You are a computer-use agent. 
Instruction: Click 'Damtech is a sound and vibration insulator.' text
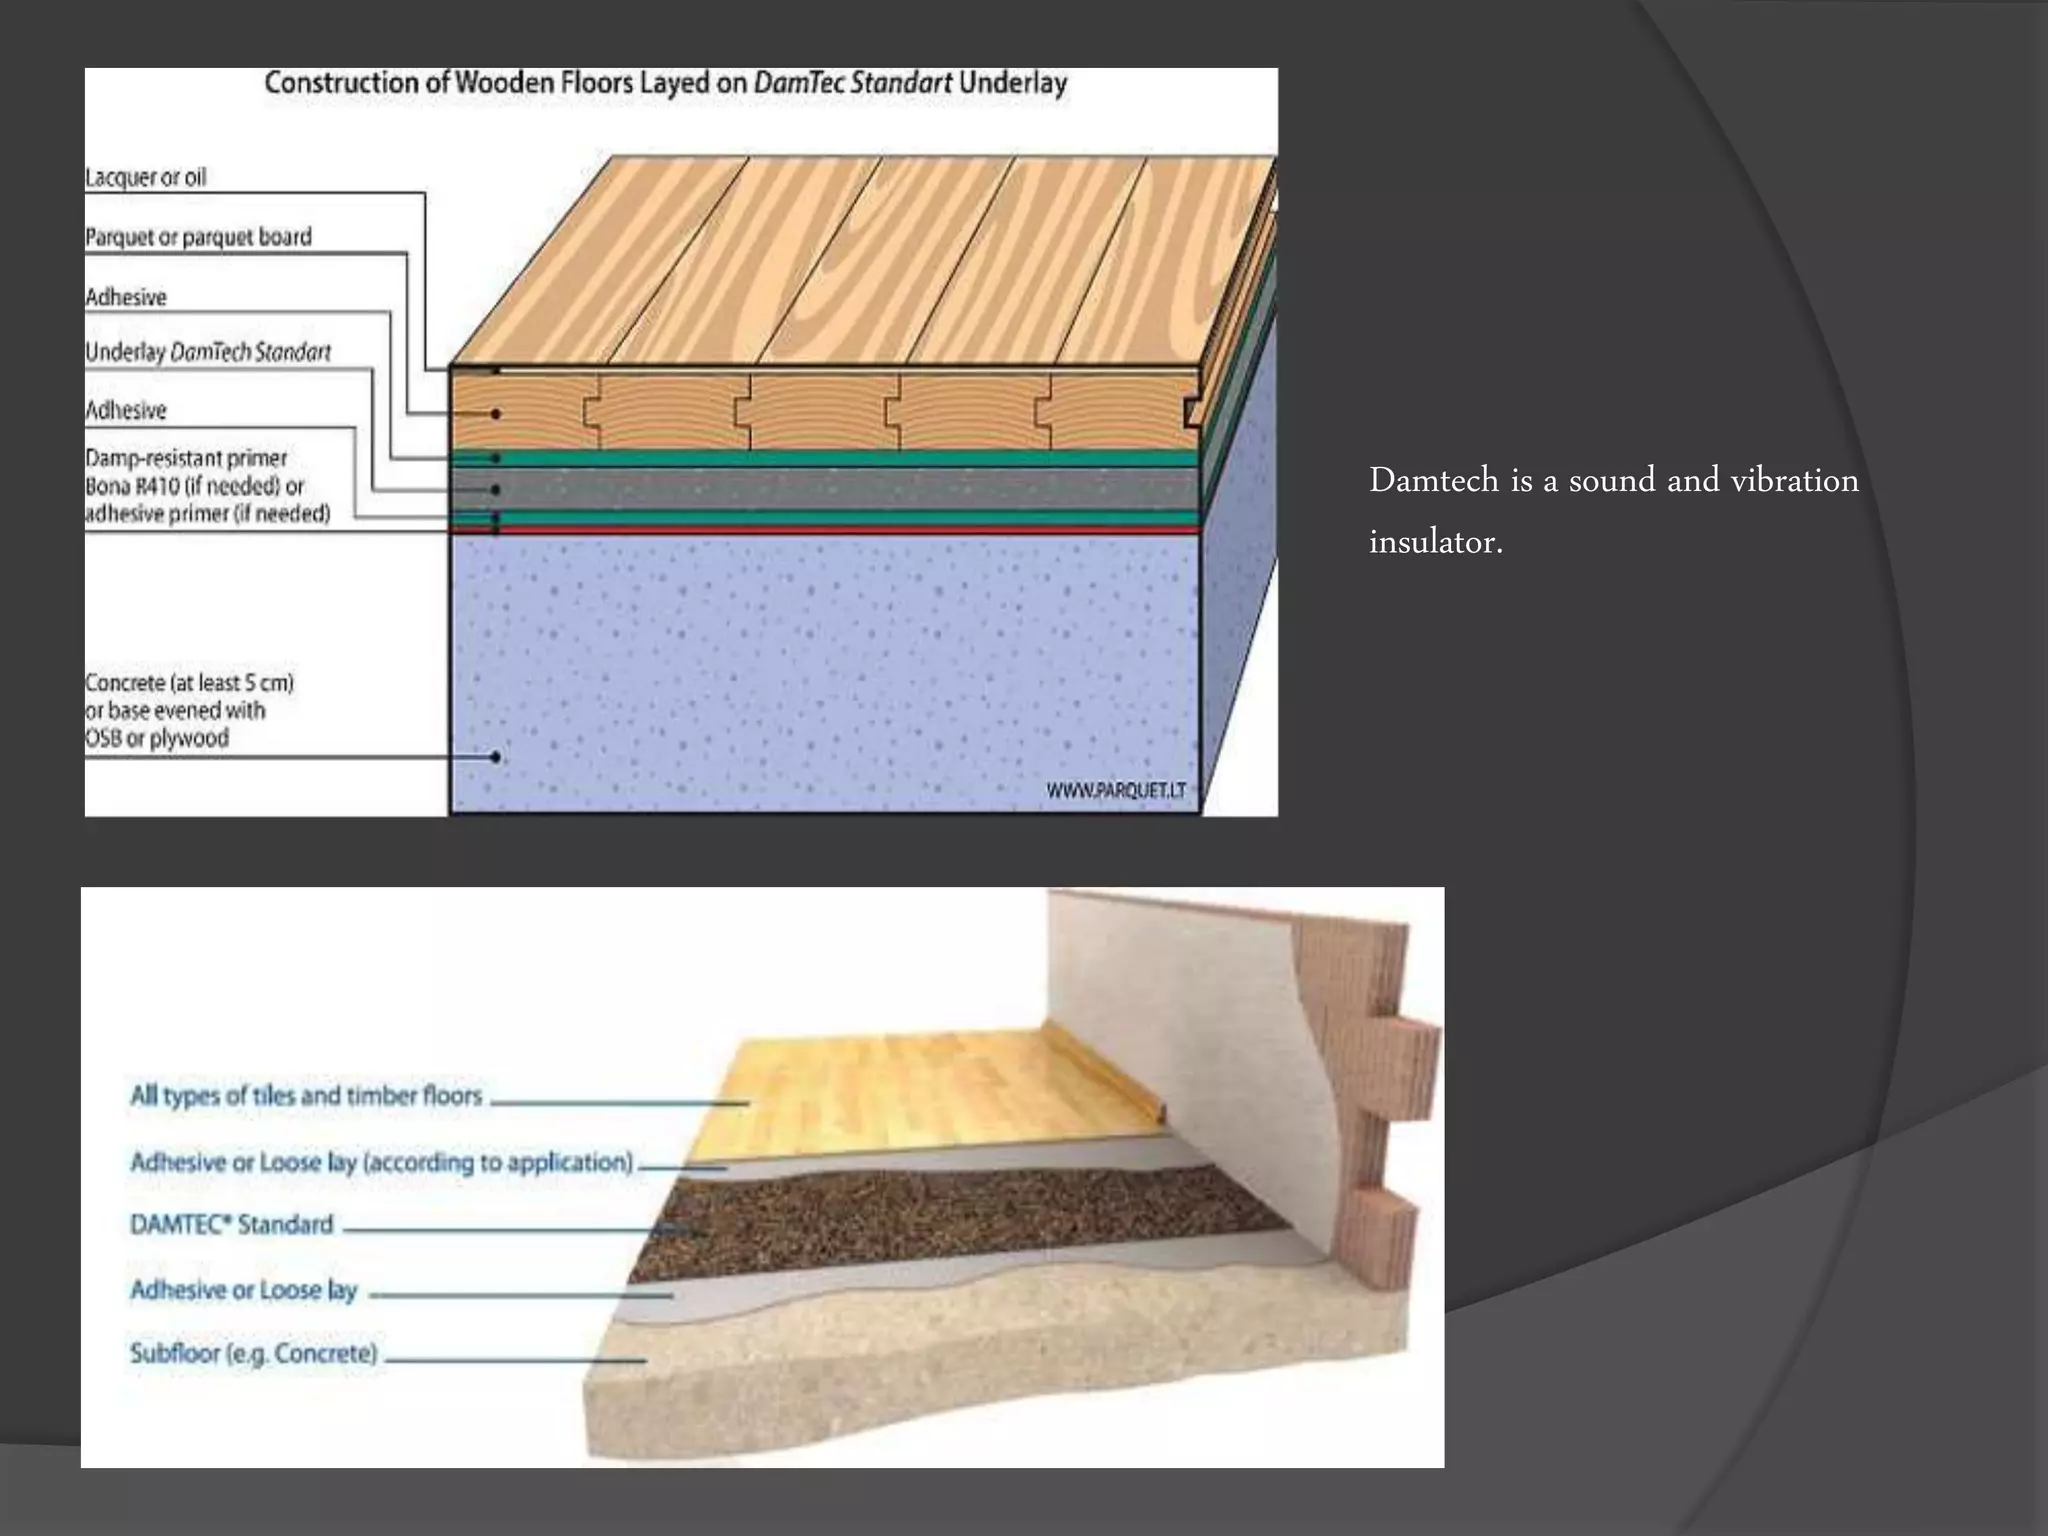point(1613,510)
